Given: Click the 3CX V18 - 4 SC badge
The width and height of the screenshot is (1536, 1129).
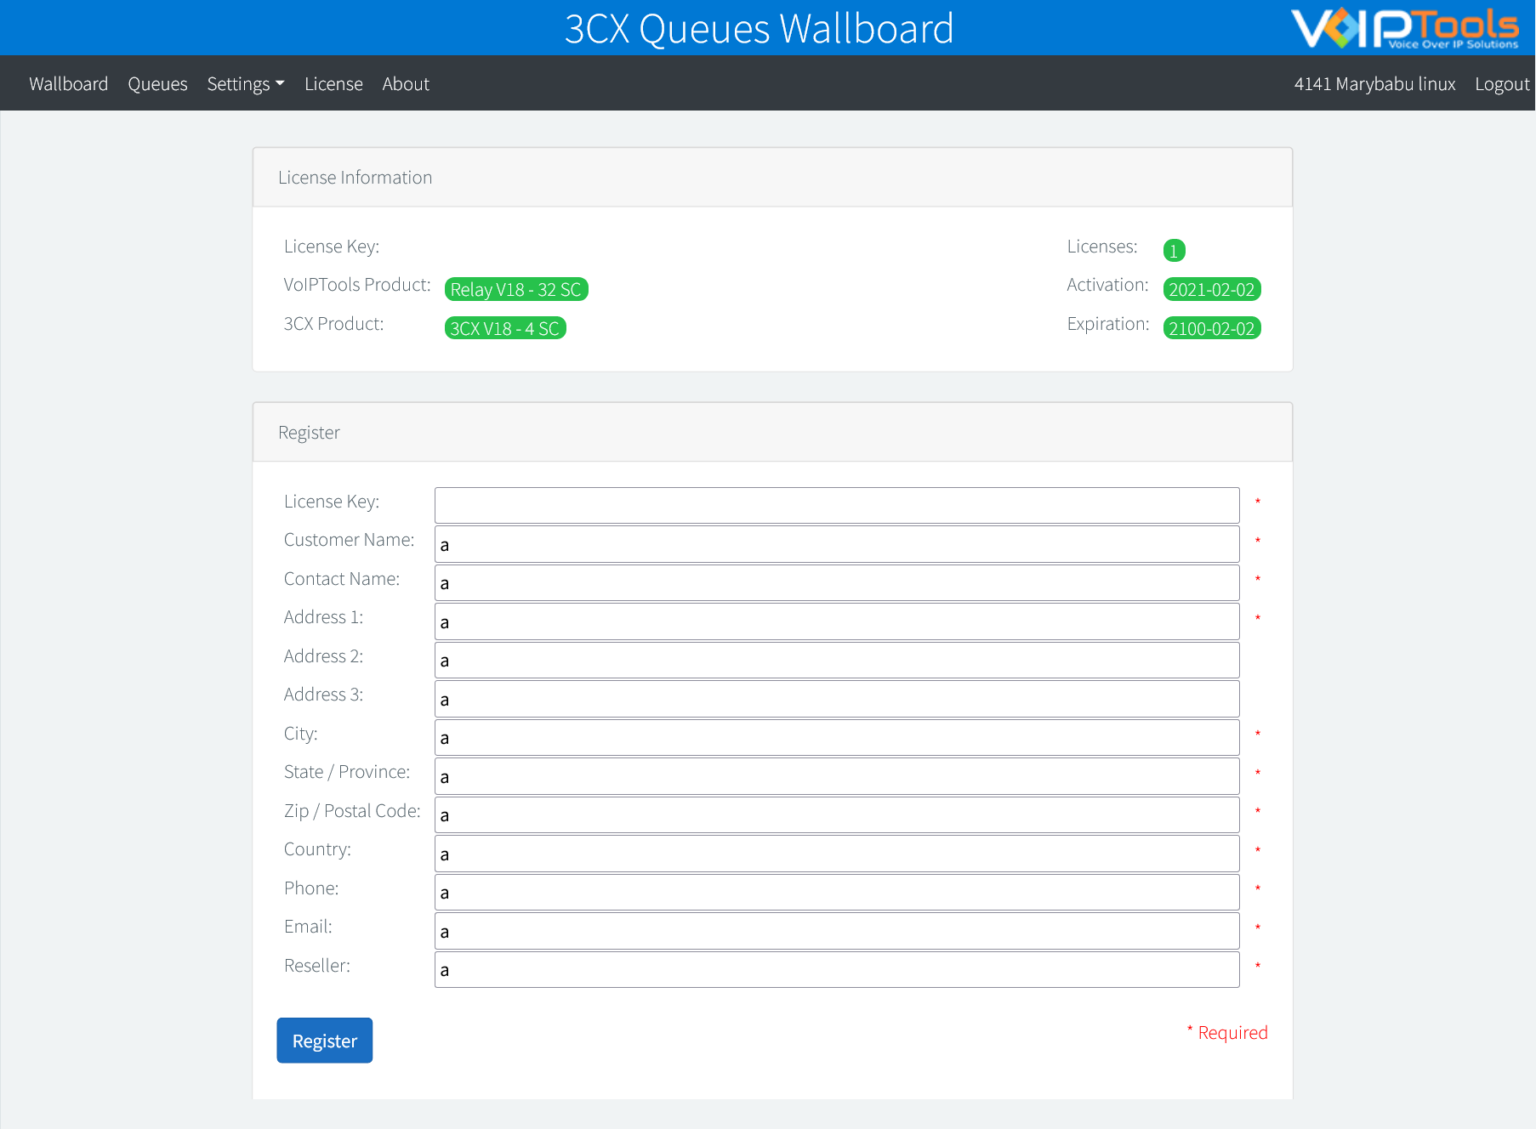Looking at the screenshot, I should [x=505, y=327].
